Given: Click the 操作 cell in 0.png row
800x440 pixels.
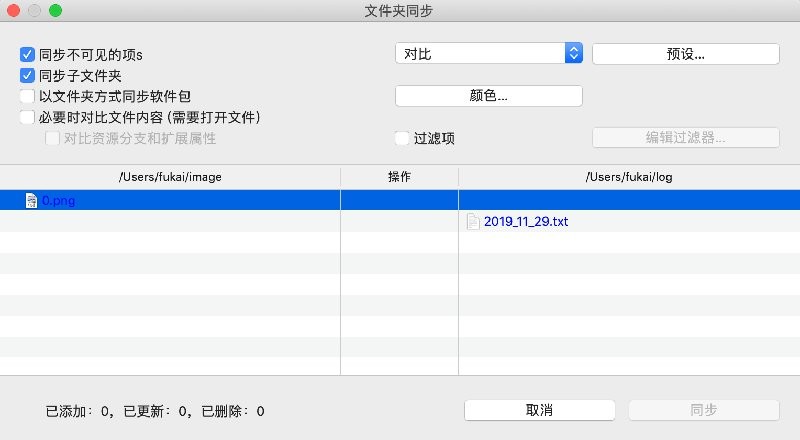Looking at the screenshot, I should click(399, 200).
